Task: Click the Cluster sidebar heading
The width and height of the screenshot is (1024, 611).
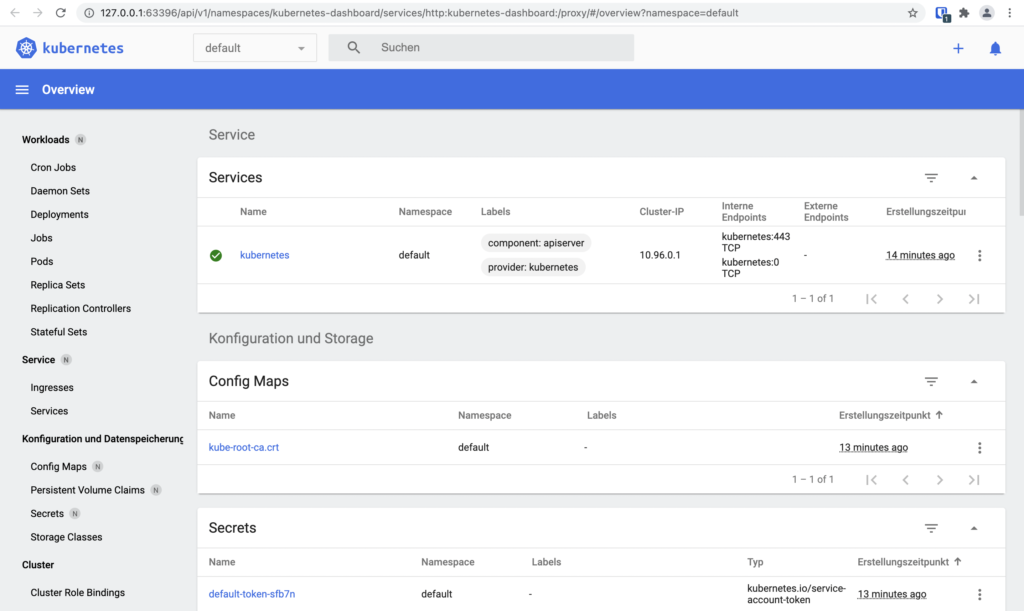Action: coord(38,565)
